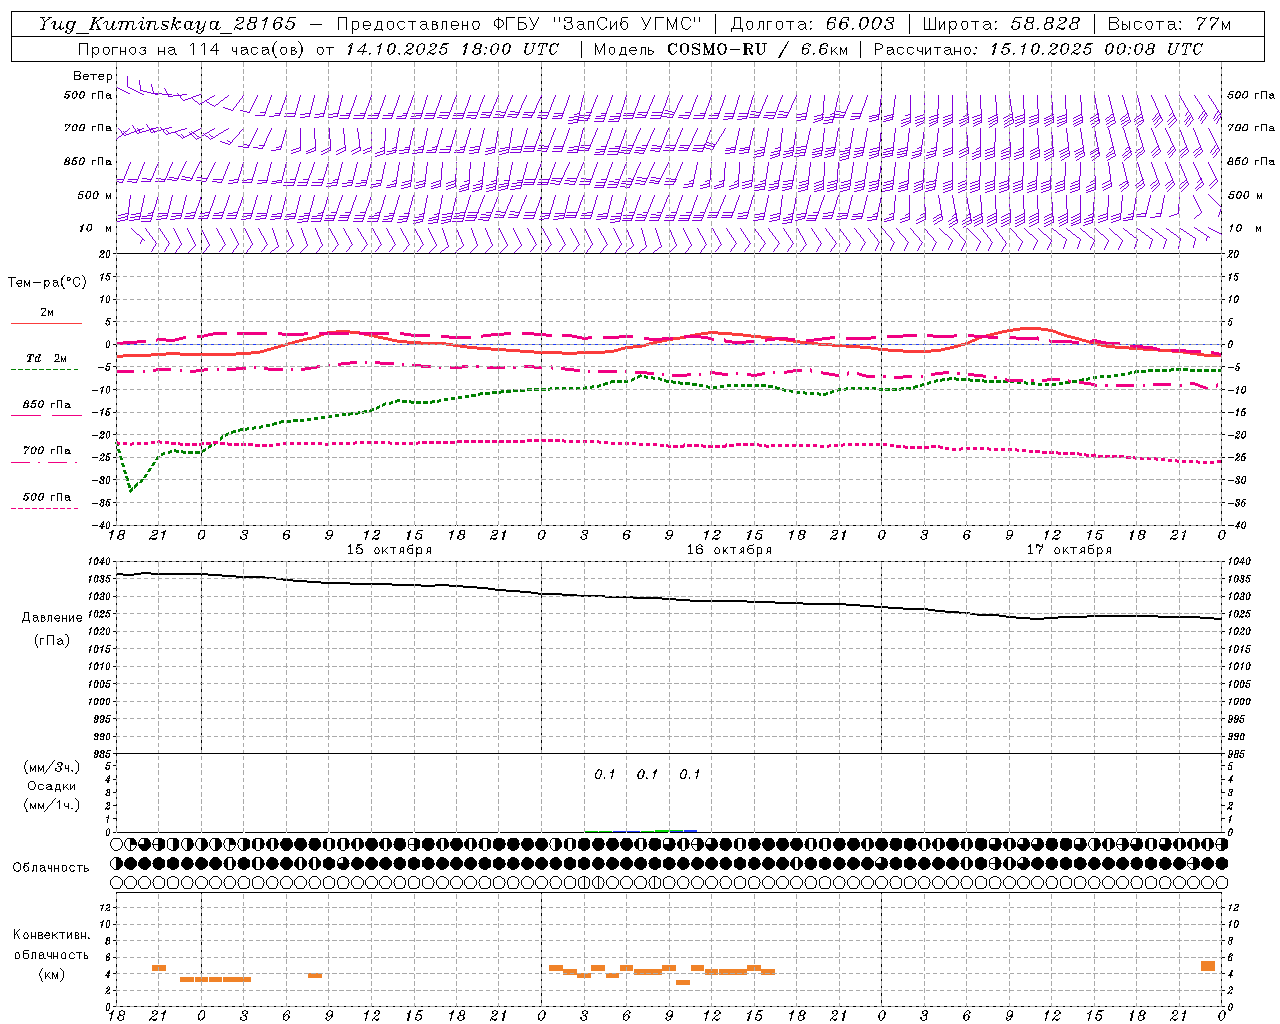This screenshot has height=1024, width=1280.
Task: Click the Модель COSMO-RU / 6.6км text
Action: coord(721,49)
